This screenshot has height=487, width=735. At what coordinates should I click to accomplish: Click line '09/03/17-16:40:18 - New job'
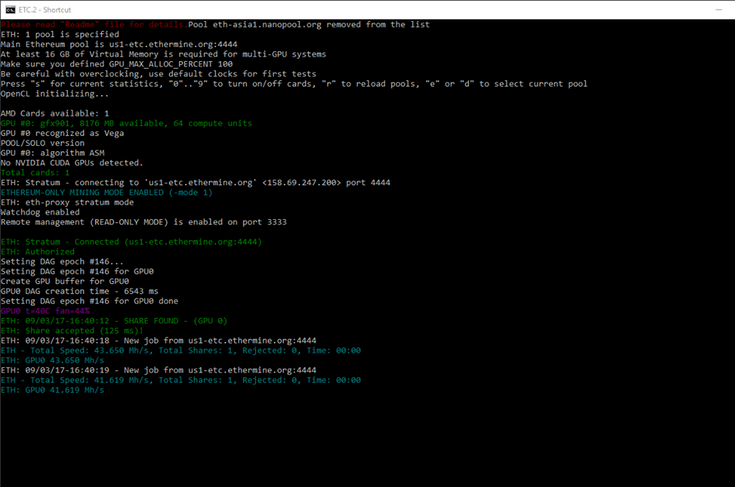point(158,340)
